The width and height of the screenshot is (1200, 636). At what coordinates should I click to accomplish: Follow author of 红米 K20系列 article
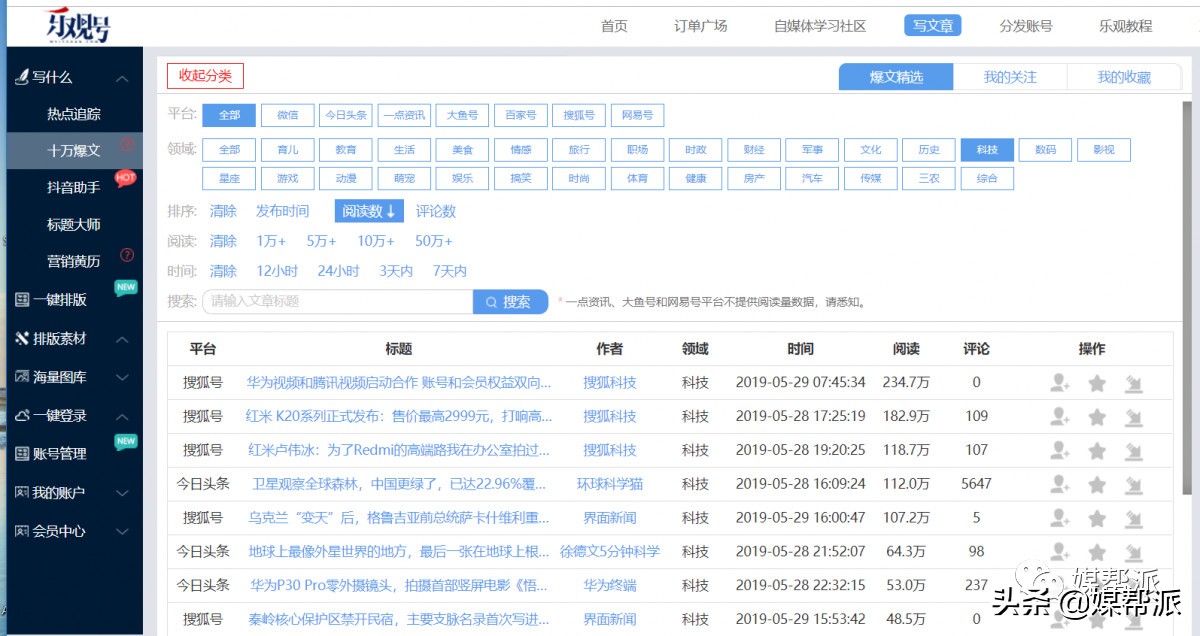[1060, 416]
